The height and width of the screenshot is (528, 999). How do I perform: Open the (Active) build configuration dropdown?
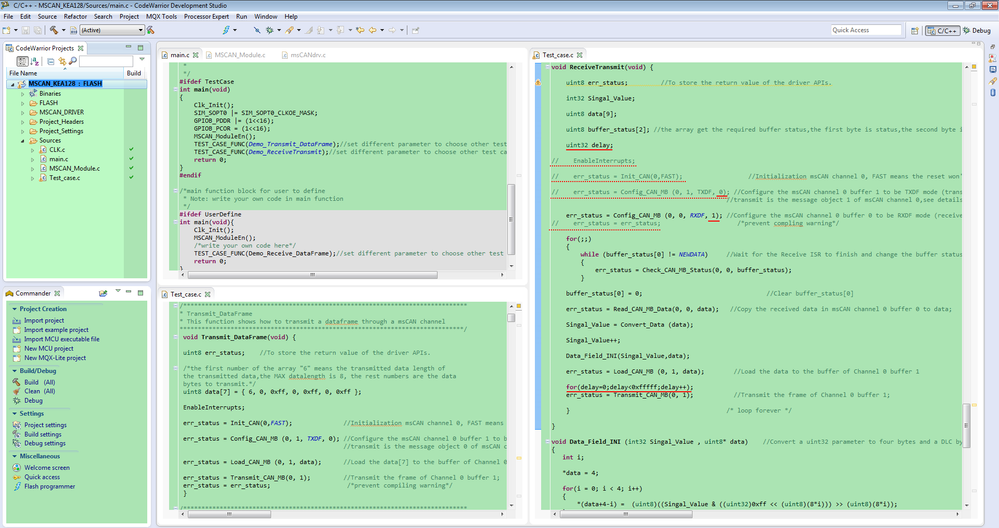click(x=110, y=30)
